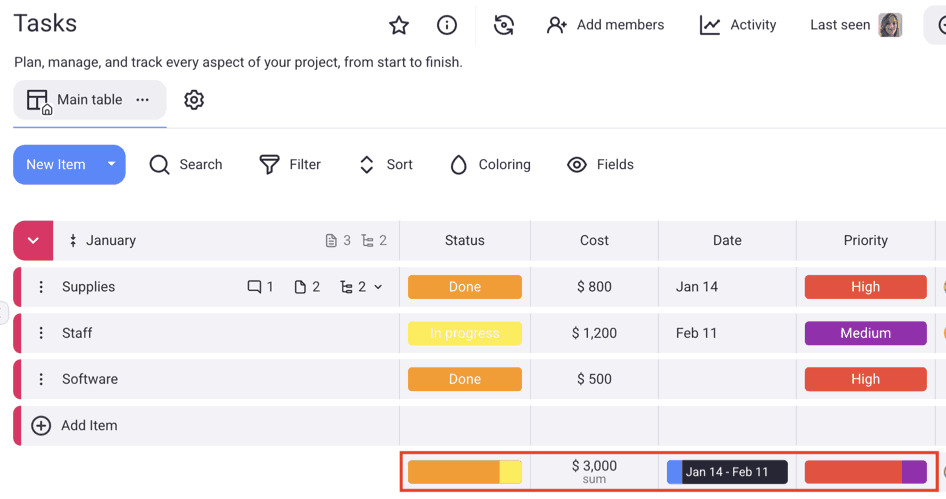Click Last seen user avatar

890,25
